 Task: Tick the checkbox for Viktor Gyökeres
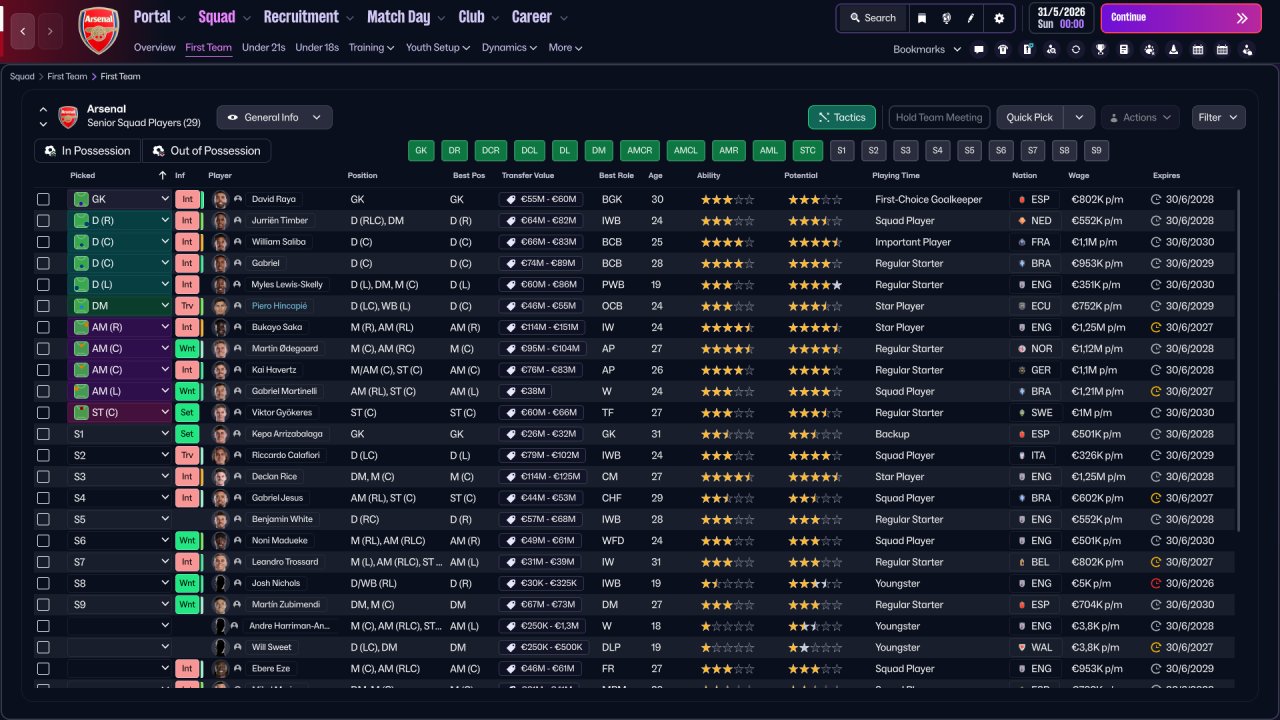pos(43,412)
